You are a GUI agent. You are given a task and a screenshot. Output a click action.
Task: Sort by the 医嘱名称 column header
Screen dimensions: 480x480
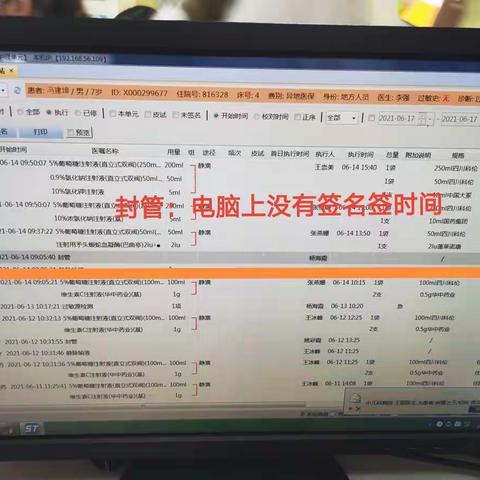pos(105,151)
